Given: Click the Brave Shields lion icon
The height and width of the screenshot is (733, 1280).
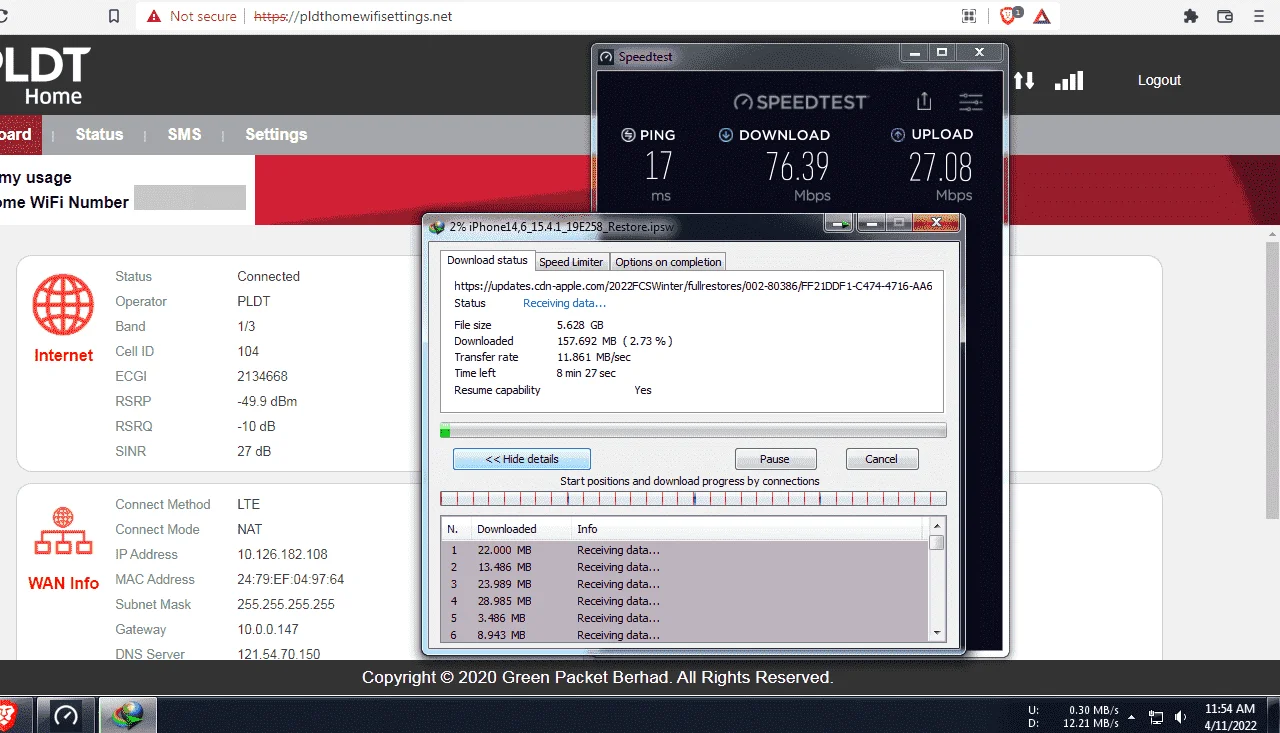Looking at the screenshot, I should coord(1009,16).
